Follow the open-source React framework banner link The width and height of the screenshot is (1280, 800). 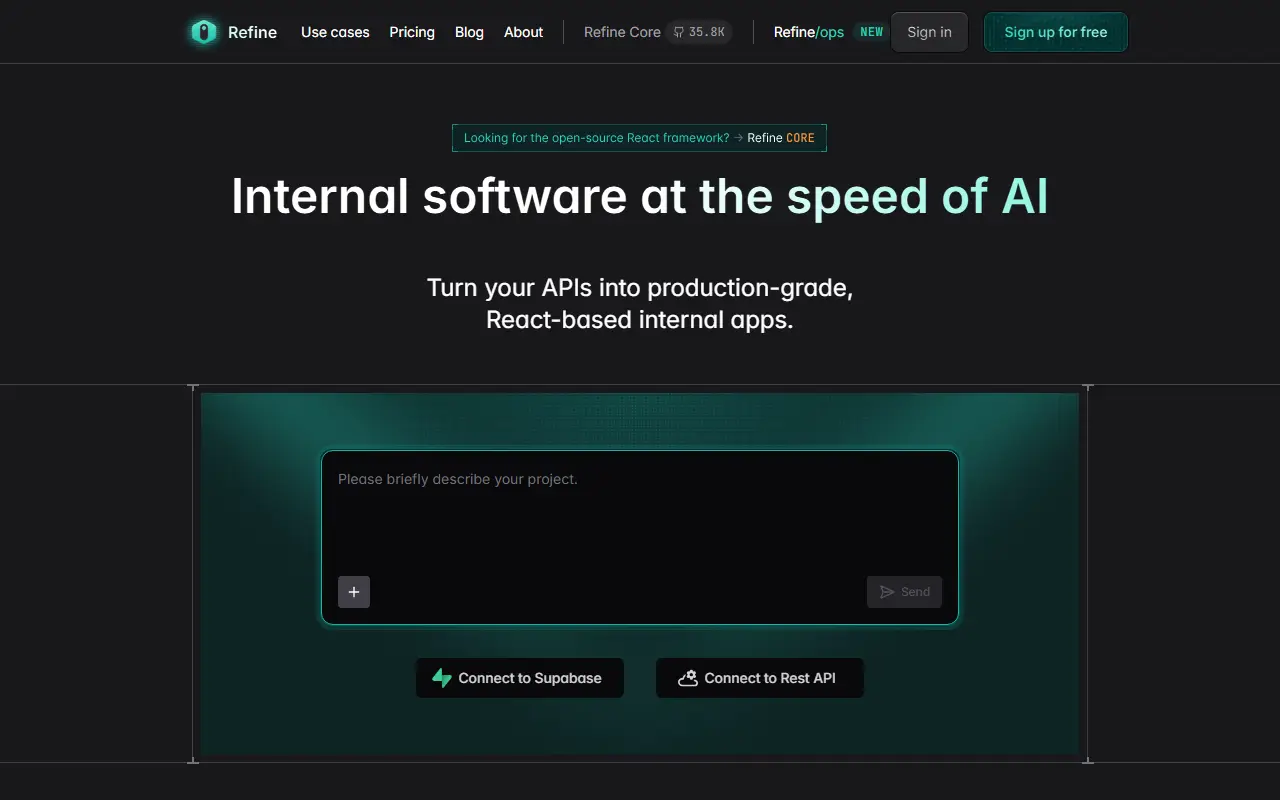coord(639,138)
